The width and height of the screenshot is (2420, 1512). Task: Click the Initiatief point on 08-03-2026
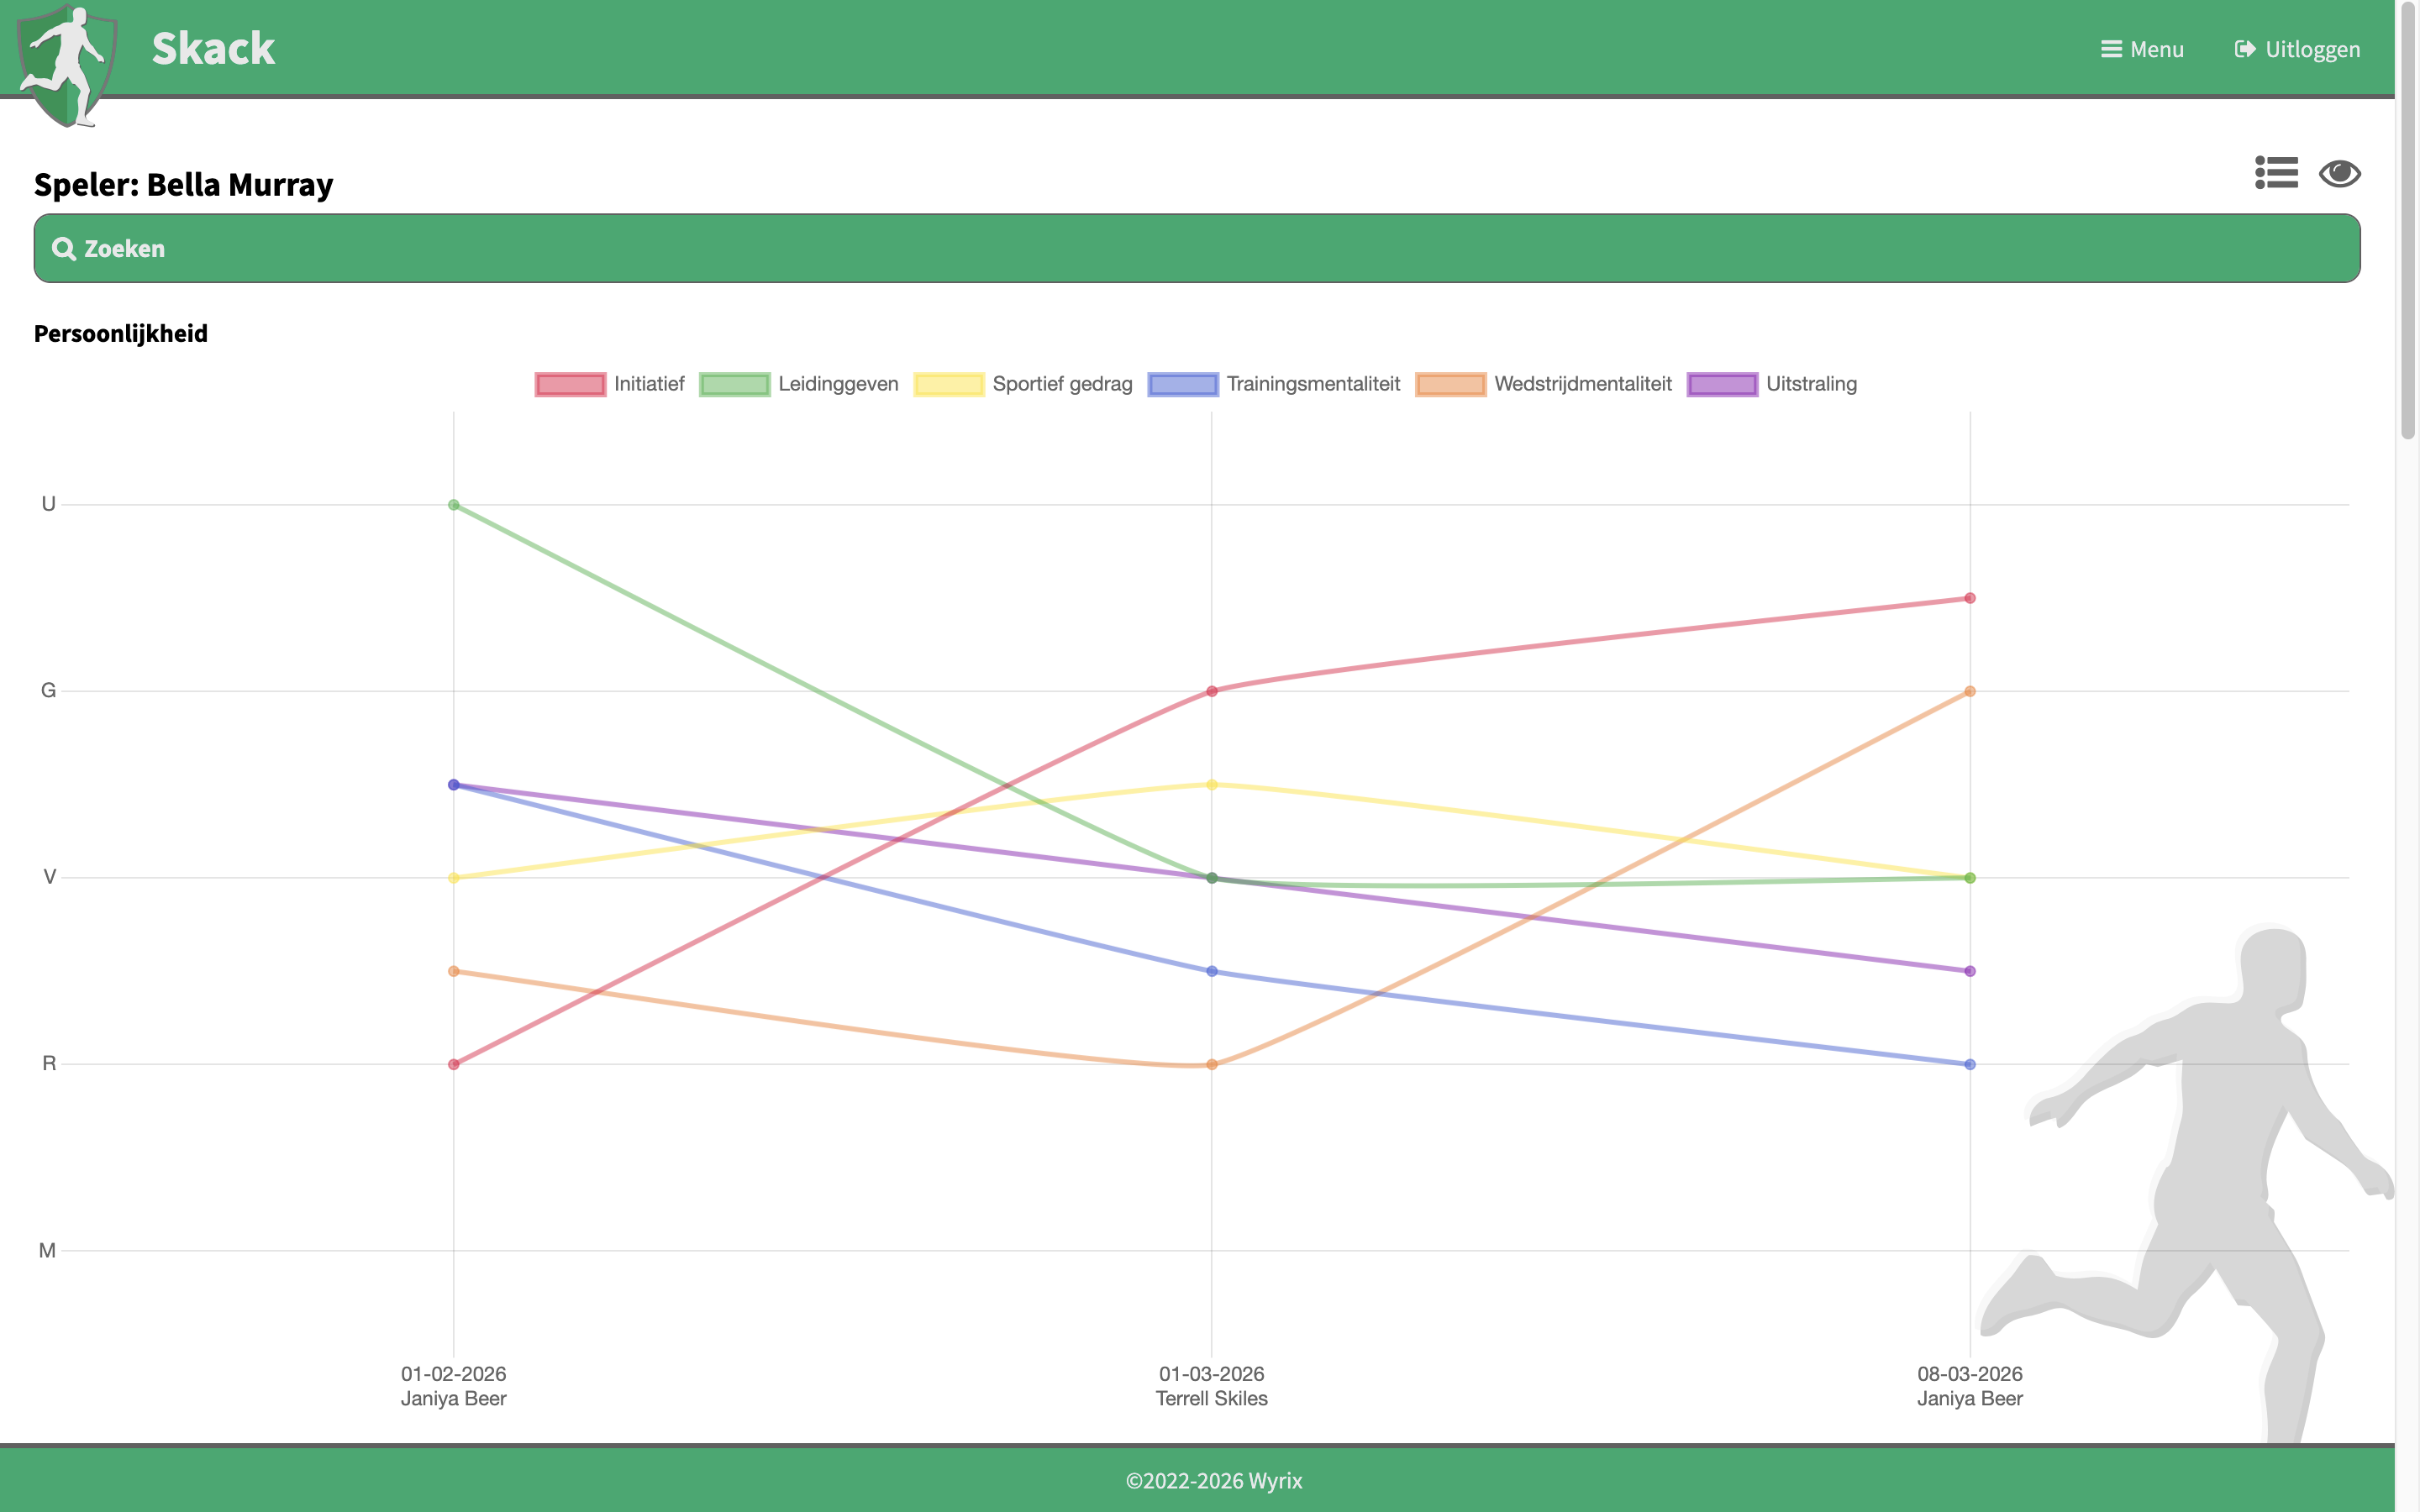1969,598
